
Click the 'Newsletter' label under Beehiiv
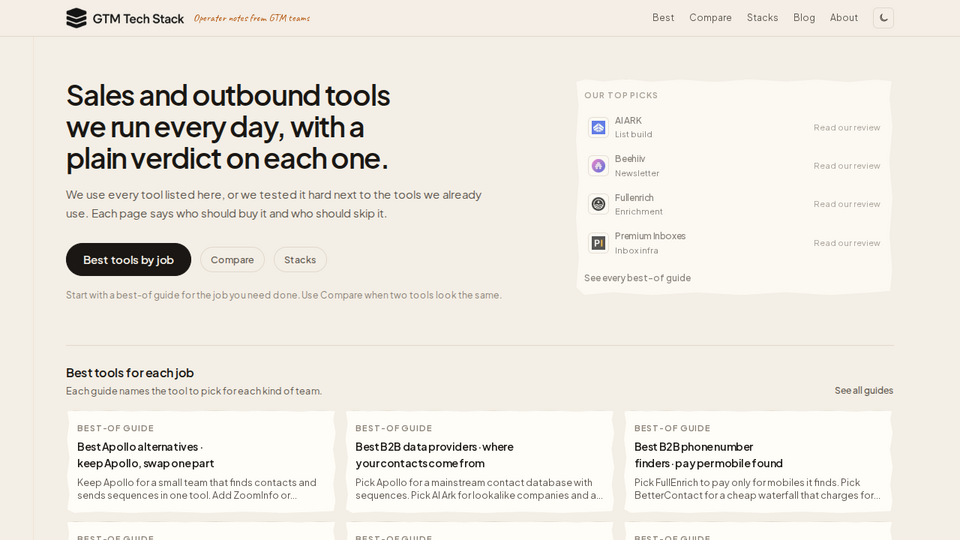[637, 173]
